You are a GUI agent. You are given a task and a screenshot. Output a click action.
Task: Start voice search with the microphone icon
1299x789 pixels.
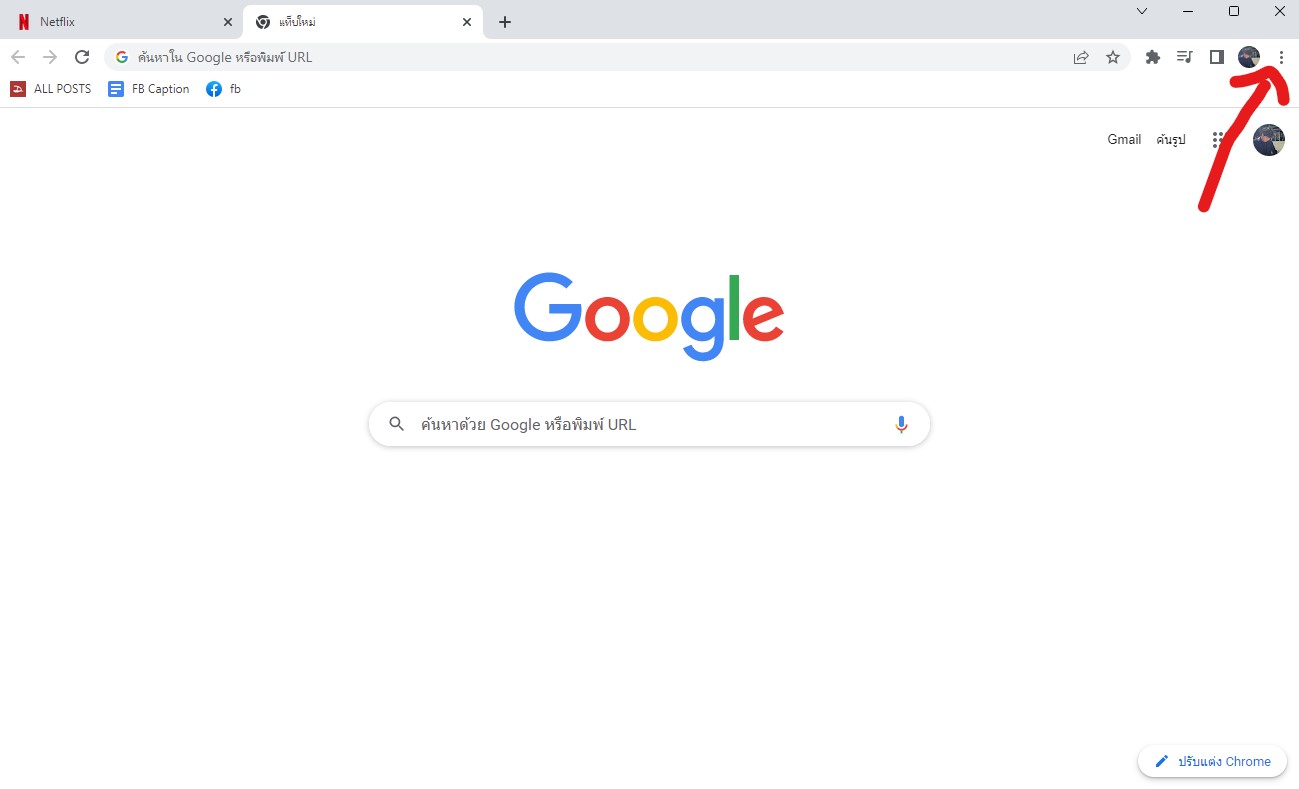click(x=901, y=424)
